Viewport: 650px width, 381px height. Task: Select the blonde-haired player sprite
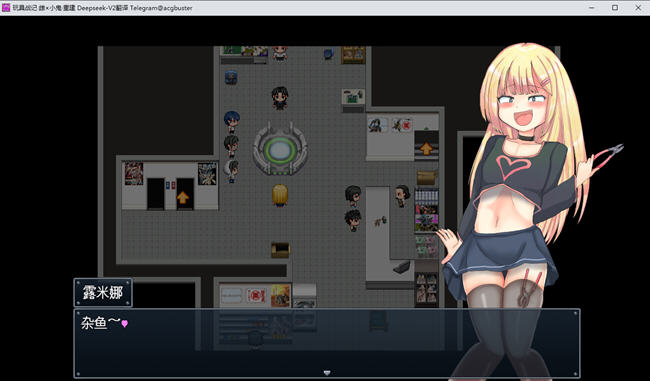tap(280, 195)
